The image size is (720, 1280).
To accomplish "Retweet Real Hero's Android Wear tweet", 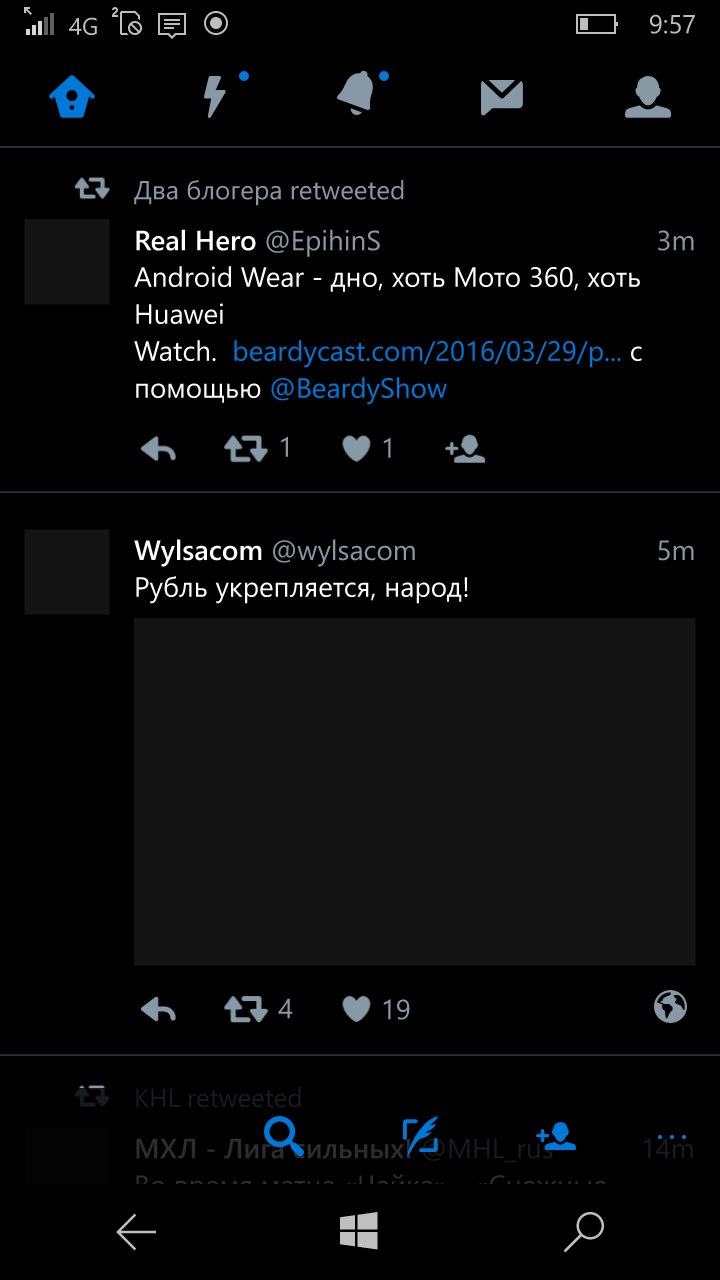I will coord(246,449).
